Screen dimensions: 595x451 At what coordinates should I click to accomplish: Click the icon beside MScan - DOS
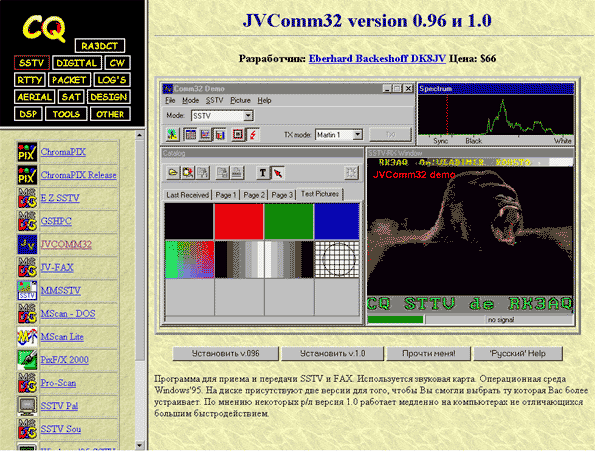pyautogui.click(x=27, y=314)
